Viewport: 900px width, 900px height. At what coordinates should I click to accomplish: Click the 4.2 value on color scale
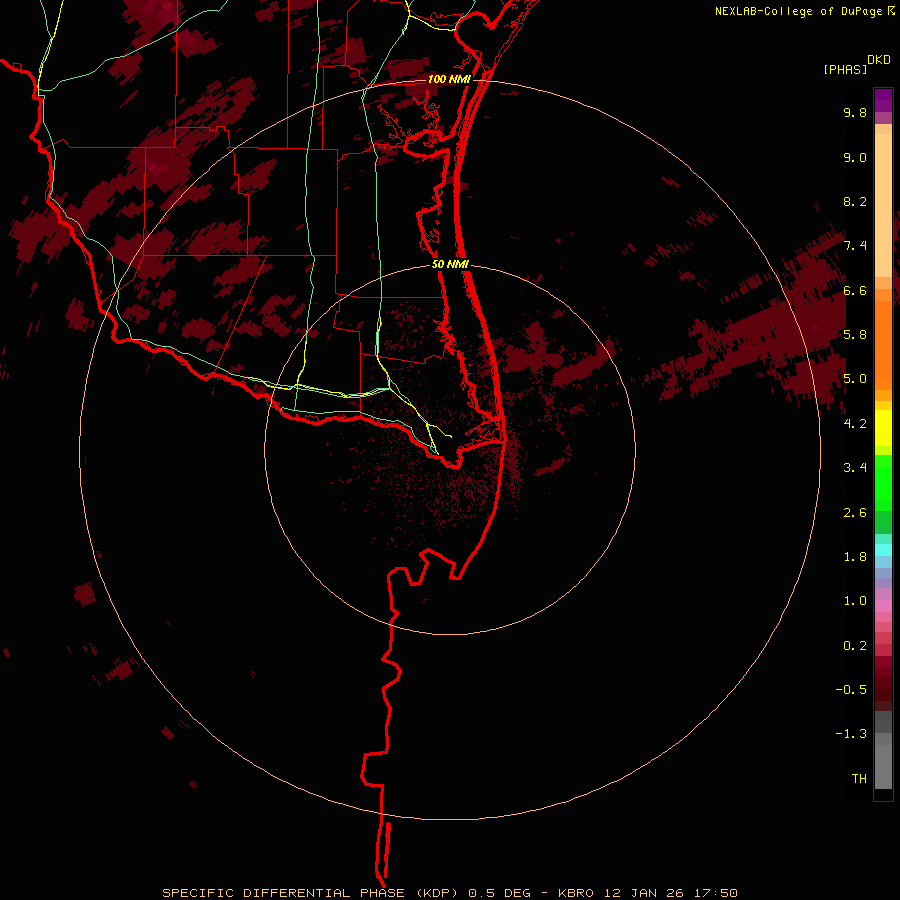coord(855,424)
